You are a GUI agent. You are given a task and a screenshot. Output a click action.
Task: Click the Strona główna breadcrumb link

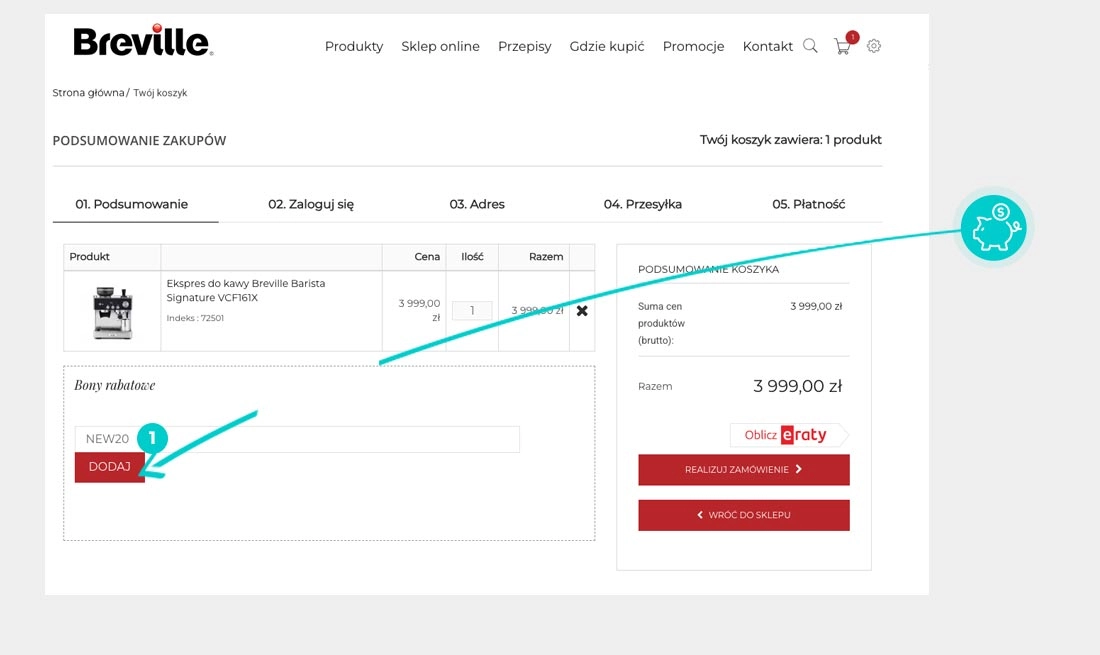[x=88, y=93]
